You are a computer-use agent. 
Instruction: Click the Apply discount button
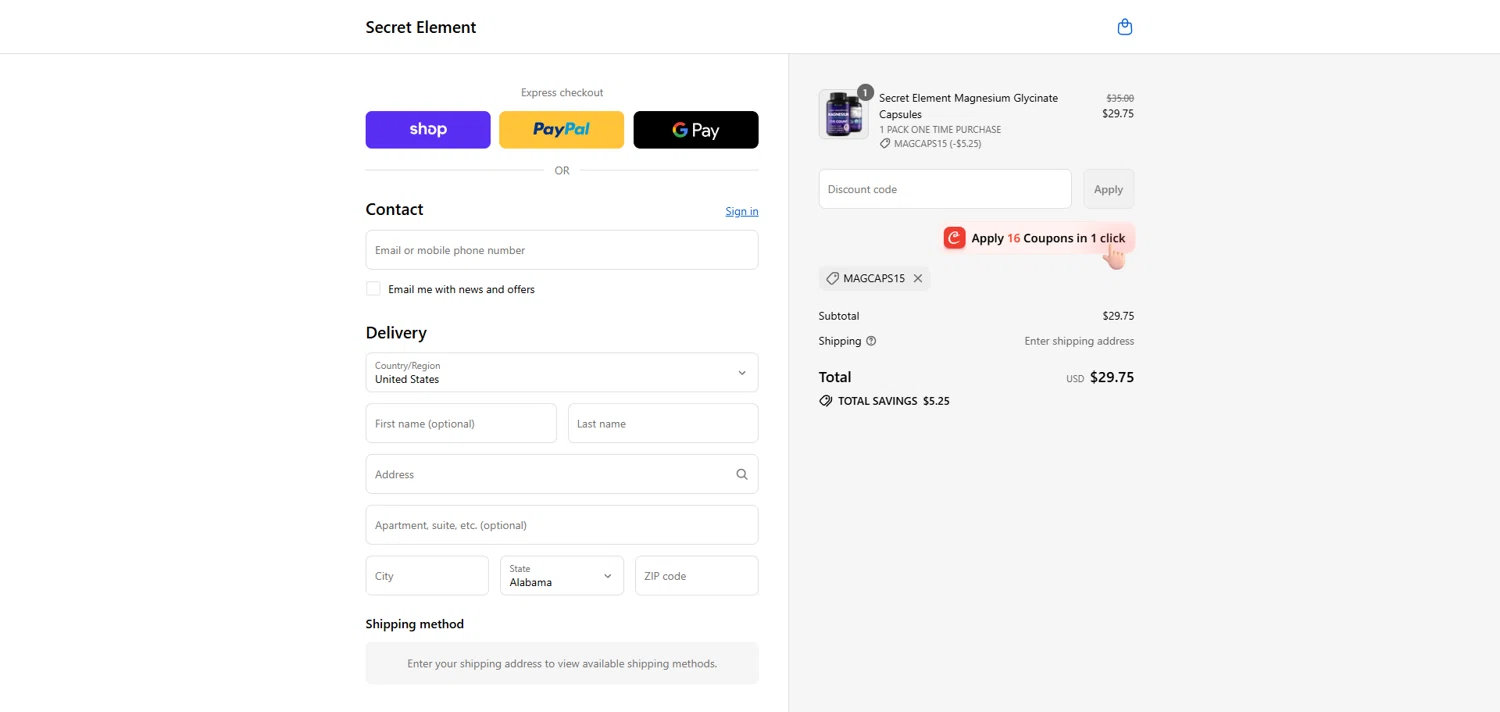[1108, 189]
